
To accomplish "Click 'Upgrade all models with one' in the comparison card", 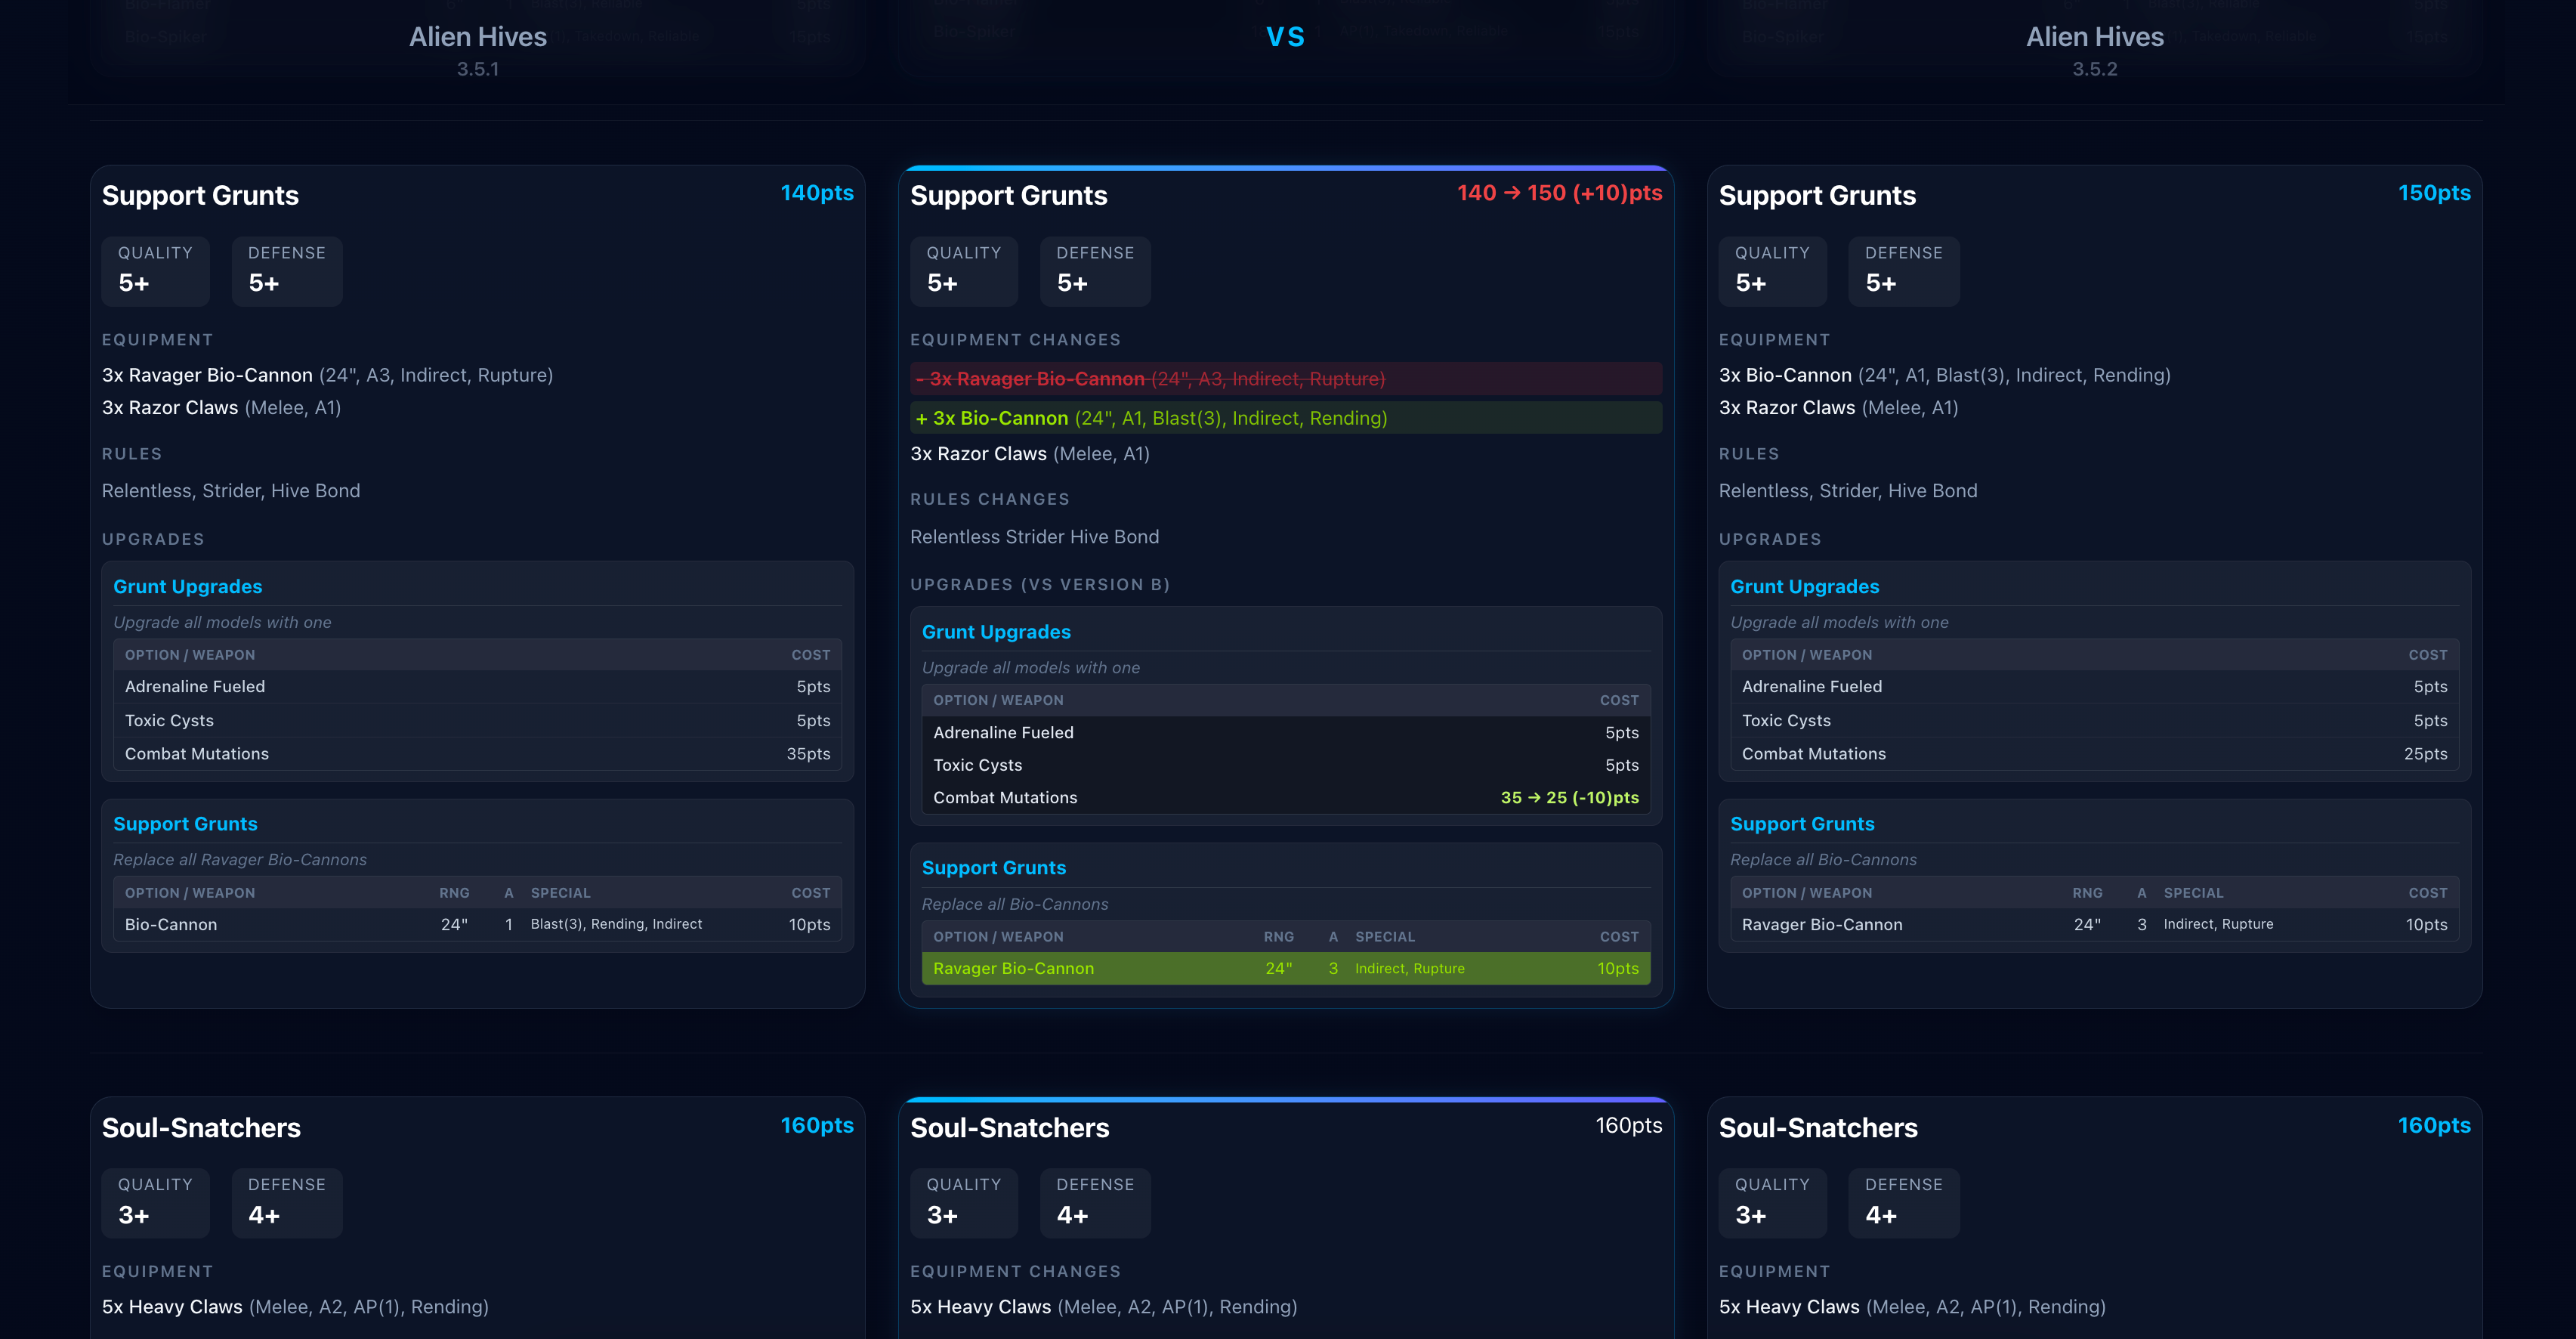I will point(1030,668).
